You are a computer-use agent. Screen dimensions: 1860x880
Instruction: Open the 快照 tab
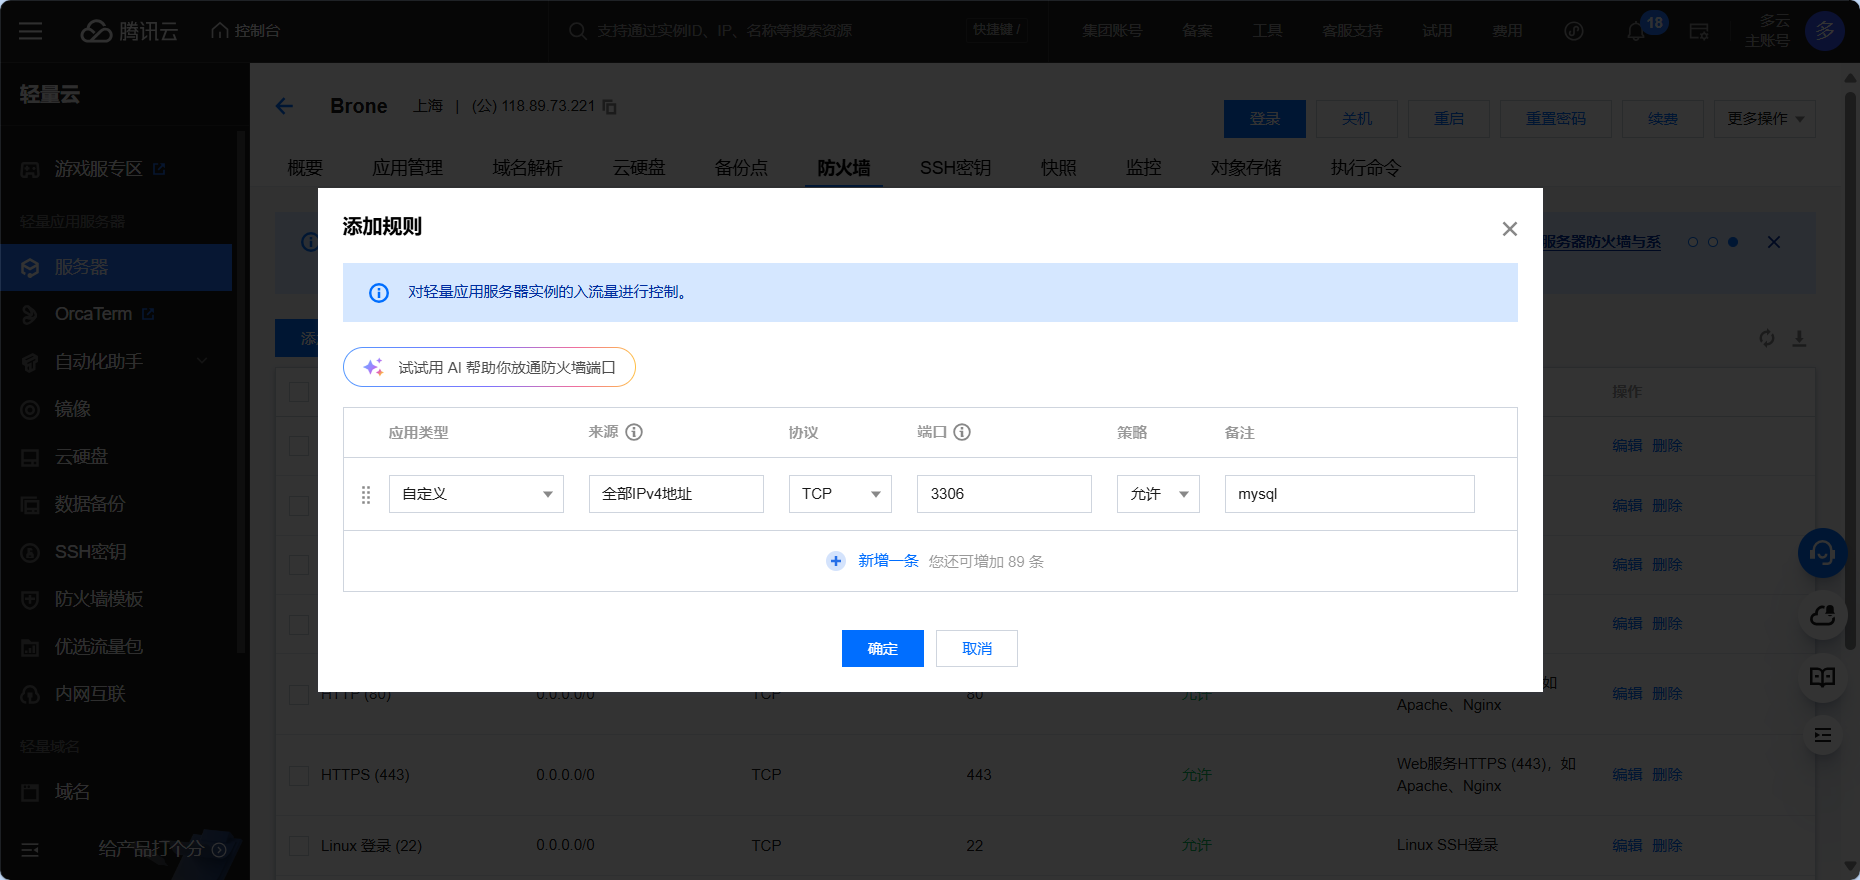(x=1058, y=168)
